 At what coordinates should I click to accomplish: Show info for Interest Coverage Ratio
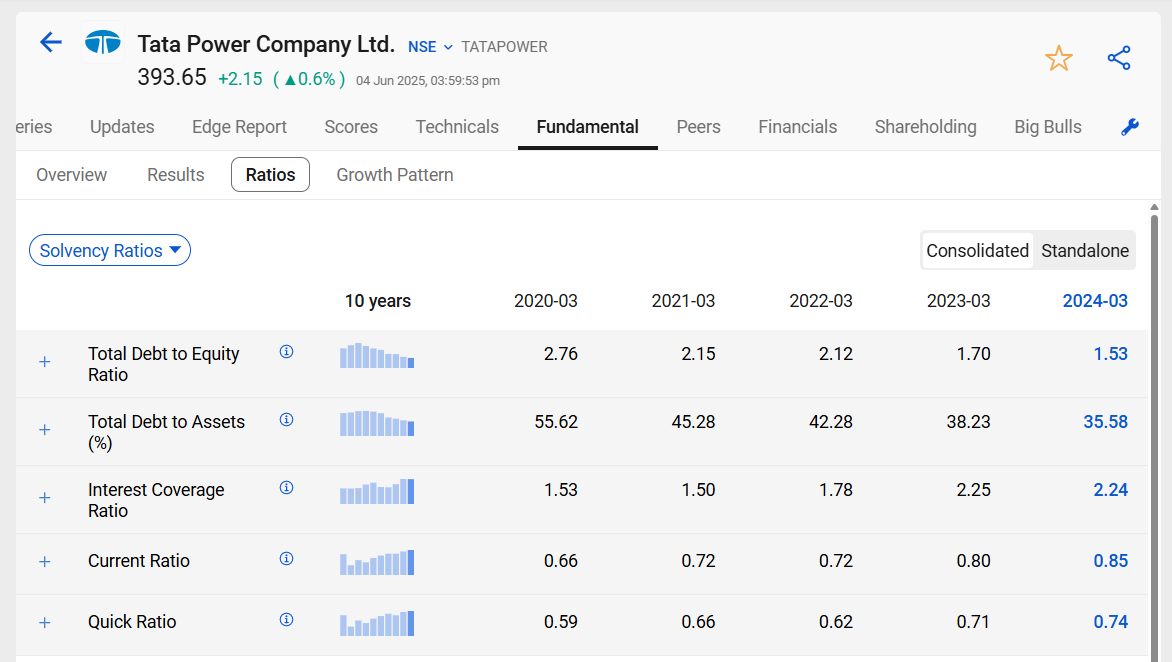(x=286, y=487)
